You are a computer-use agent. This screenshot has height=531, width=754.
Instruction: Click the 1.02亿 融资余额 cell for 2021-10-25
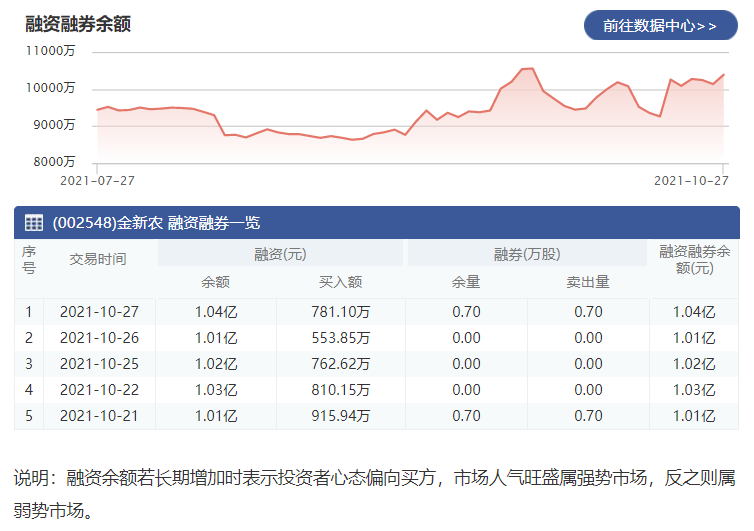pyautogui.click(x=216, y=364)
